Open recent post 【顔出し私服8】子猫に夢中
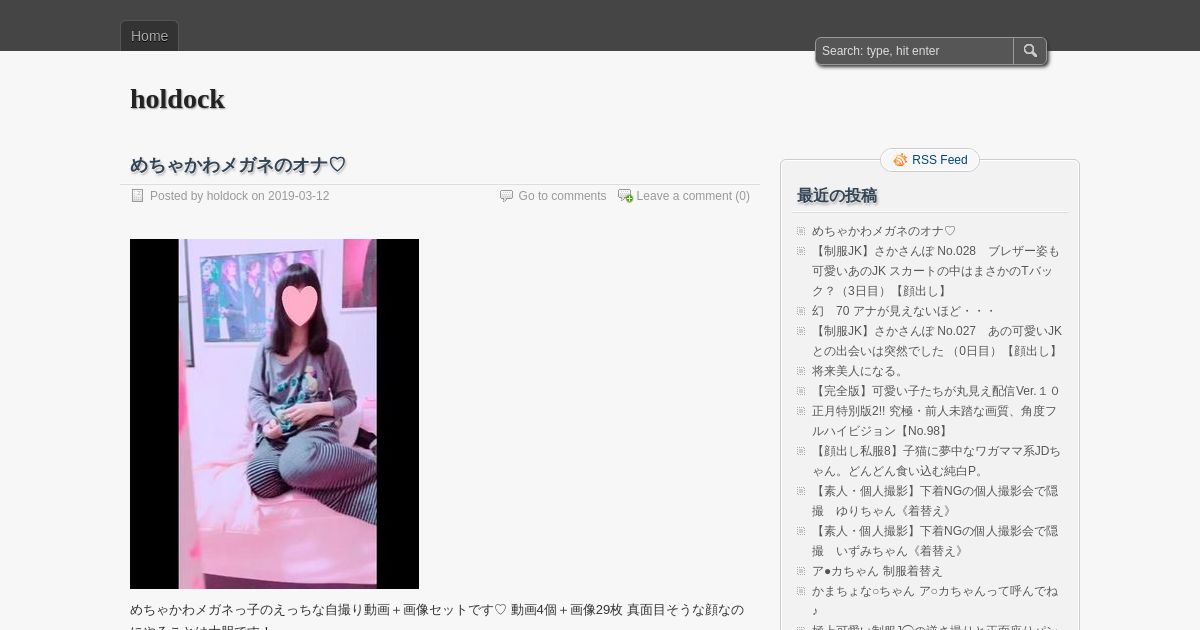1200x630 pixels. [x=936, y=461]
